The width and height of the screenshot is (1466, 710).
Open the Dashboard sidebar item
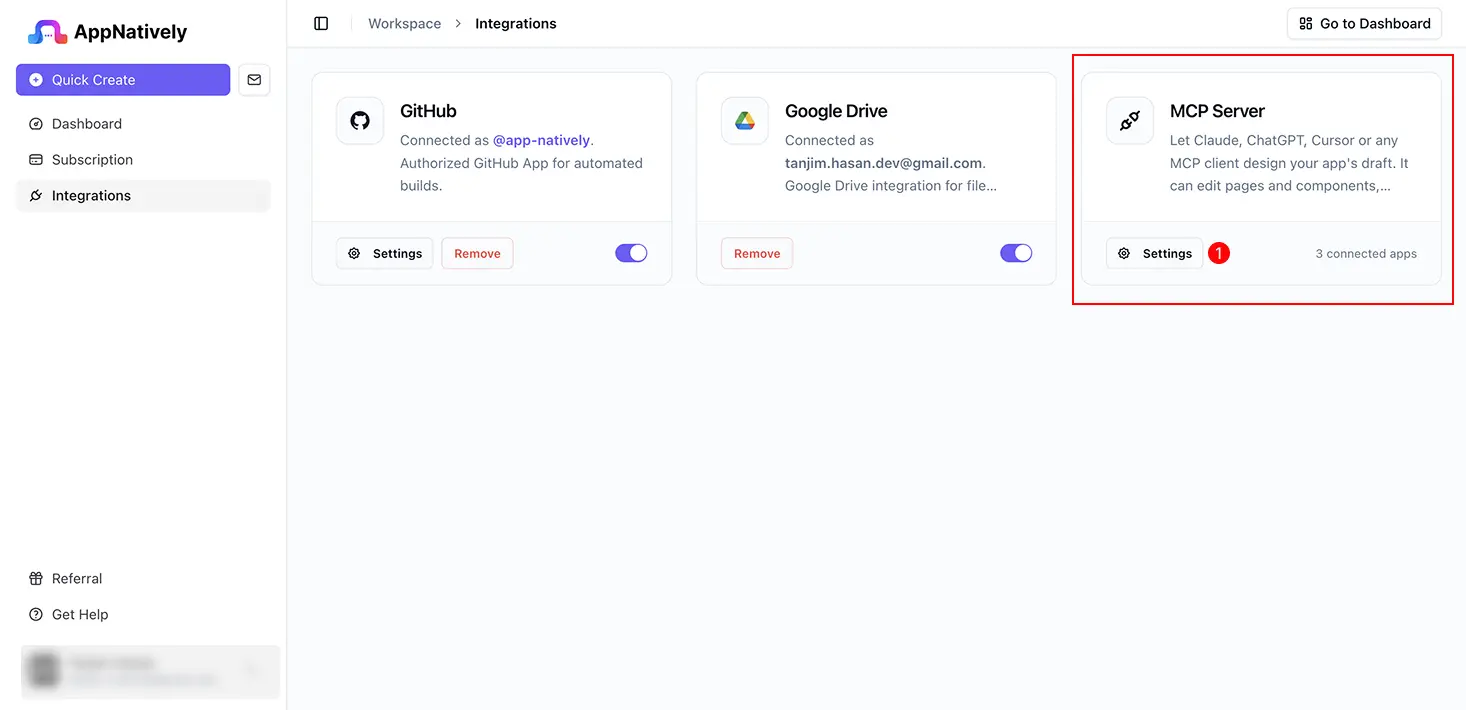[x=143, y=124]
